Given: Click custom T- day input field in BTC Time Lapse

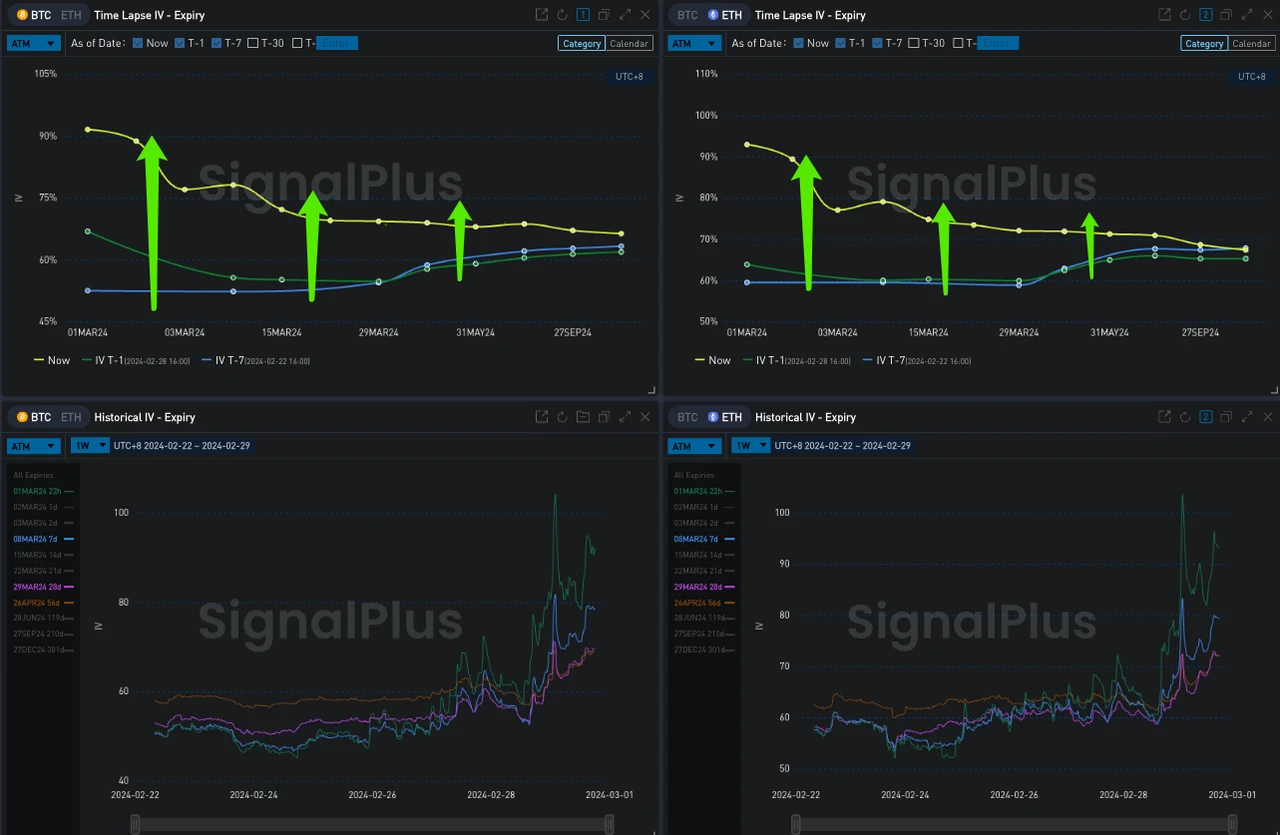Looking at the screenshot, I should tap(336, 43).
